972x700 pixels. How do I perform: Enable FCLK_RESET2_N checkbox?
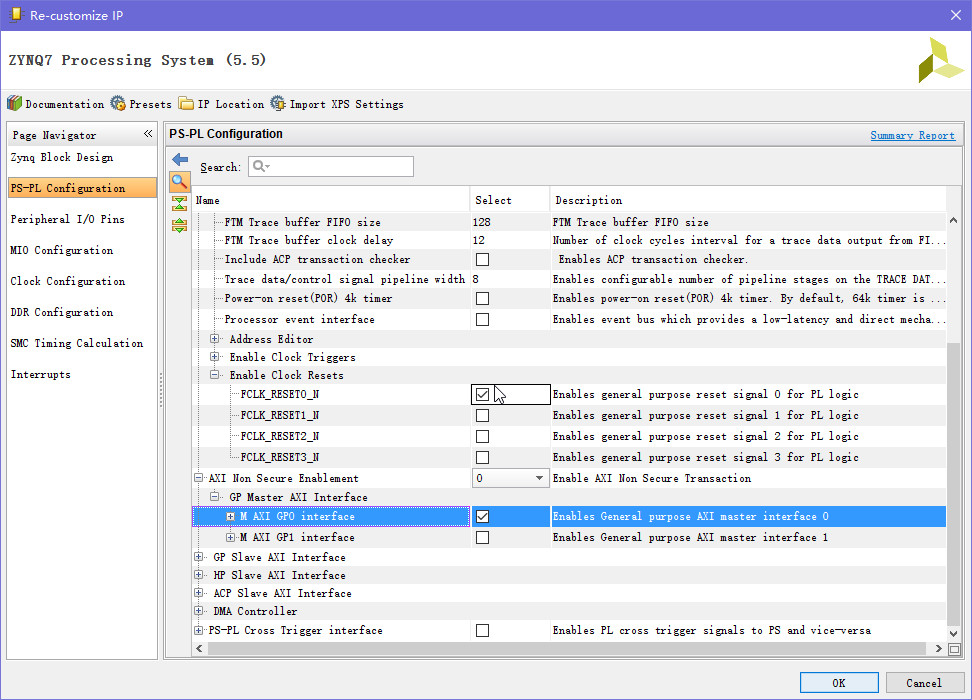coord(482,436)
